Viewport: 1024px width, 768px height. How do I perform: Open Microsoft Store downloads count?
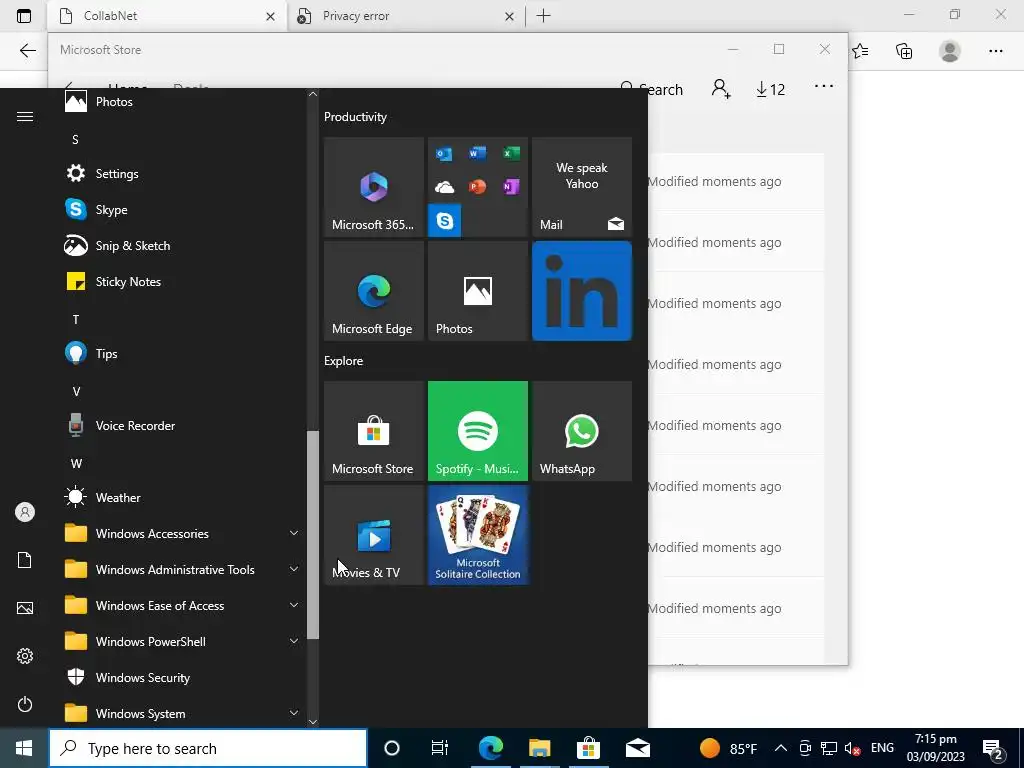(x=770, y=89)
